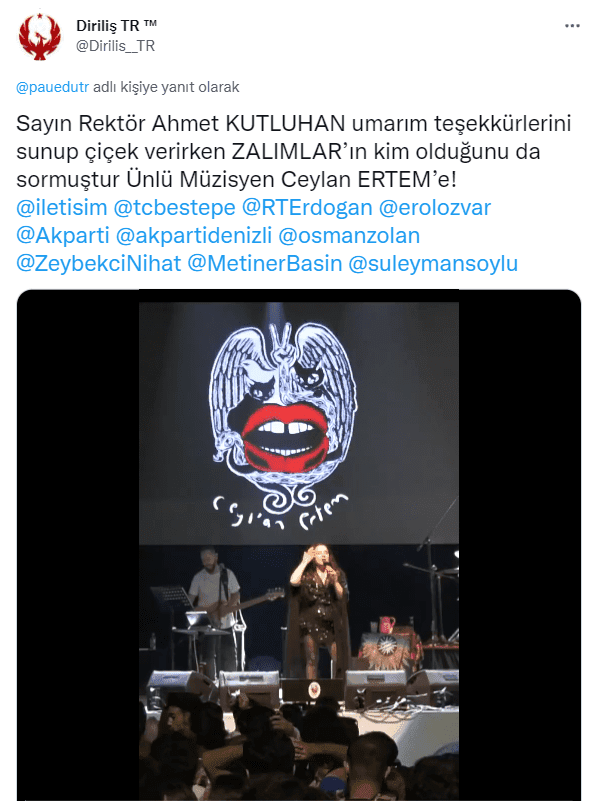The image size is (592, 801).
Task: Click the tweet body text
Action: pos(294,151)
